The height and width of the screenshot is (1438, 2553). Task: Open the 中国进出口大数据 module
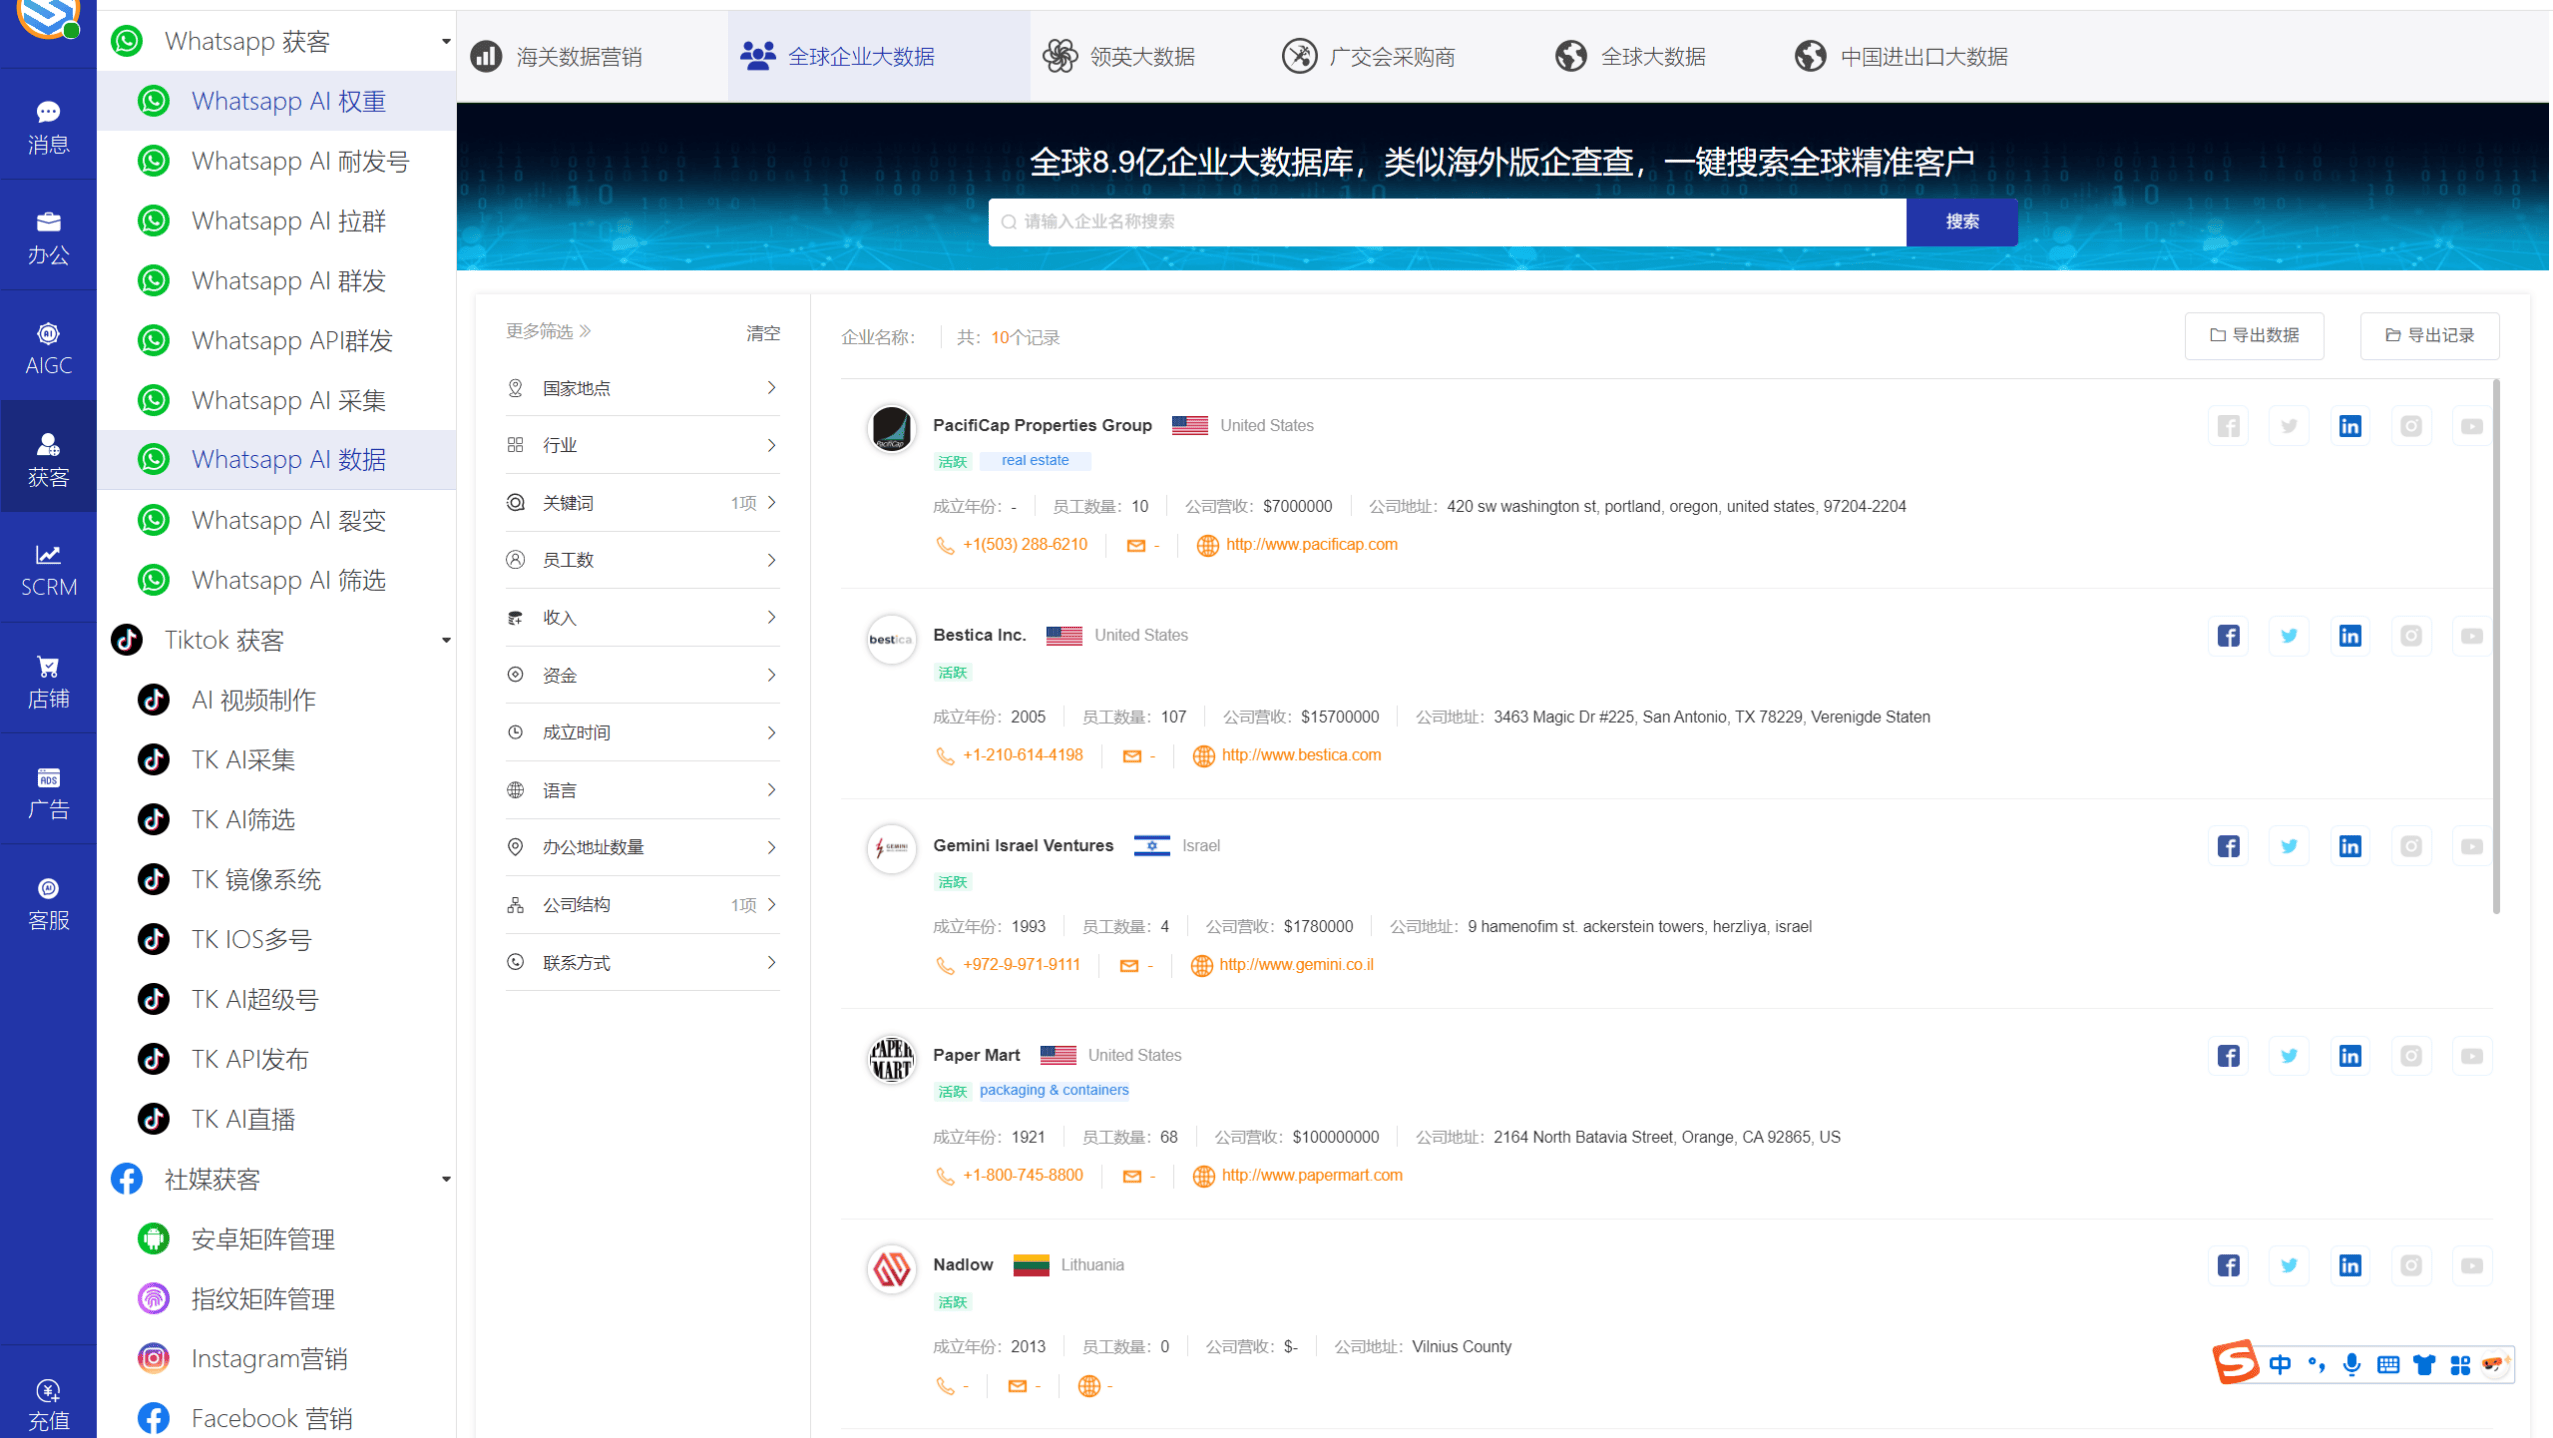1812,56
